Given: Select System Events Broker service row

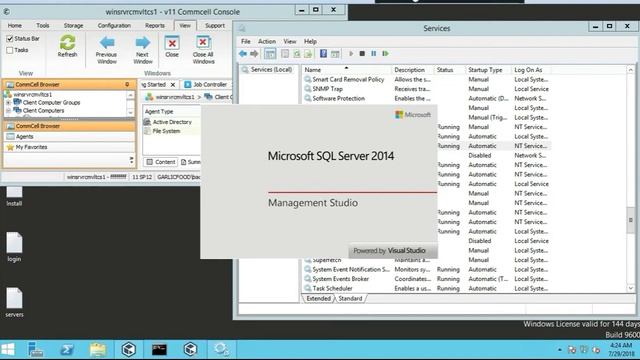Looking at the screenshot, I should (427, 279).
